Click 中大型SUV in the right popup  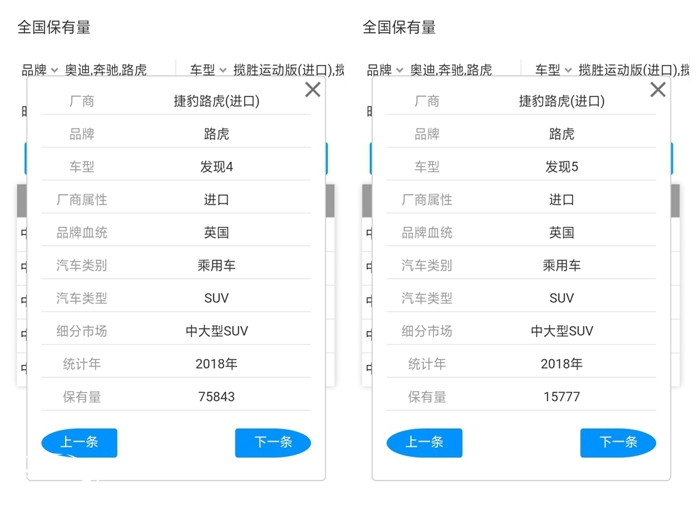pyautogui.click(x=562, y=331)
